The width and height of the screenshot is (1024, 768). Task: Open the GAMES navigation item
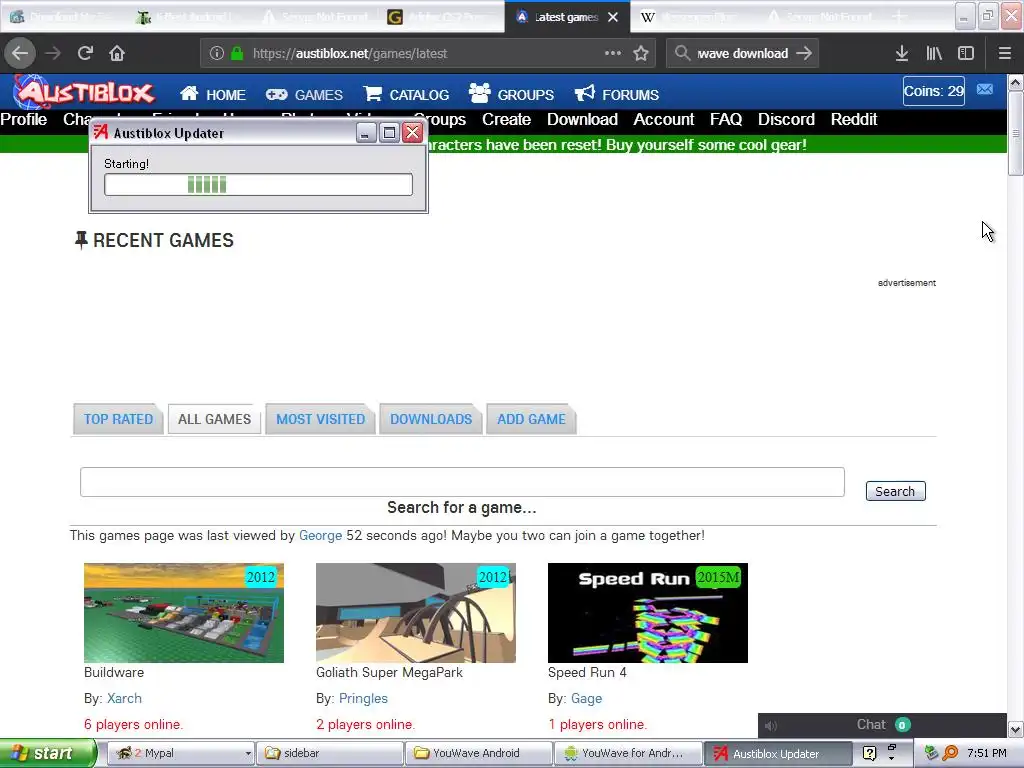304,95
